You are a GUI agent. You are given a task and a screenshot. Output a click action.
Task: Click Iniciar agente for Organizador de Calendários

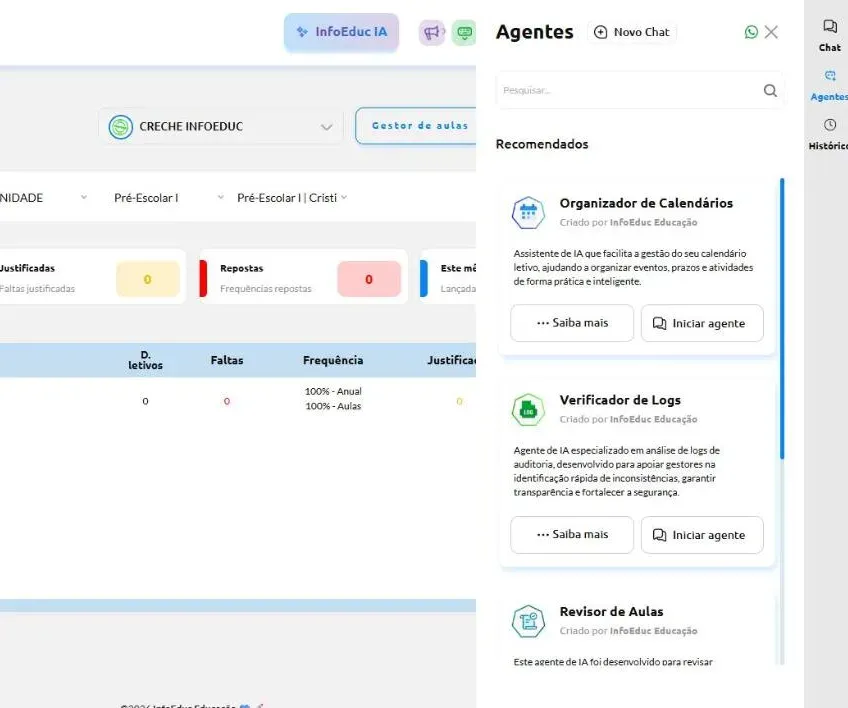pos(702,323)
